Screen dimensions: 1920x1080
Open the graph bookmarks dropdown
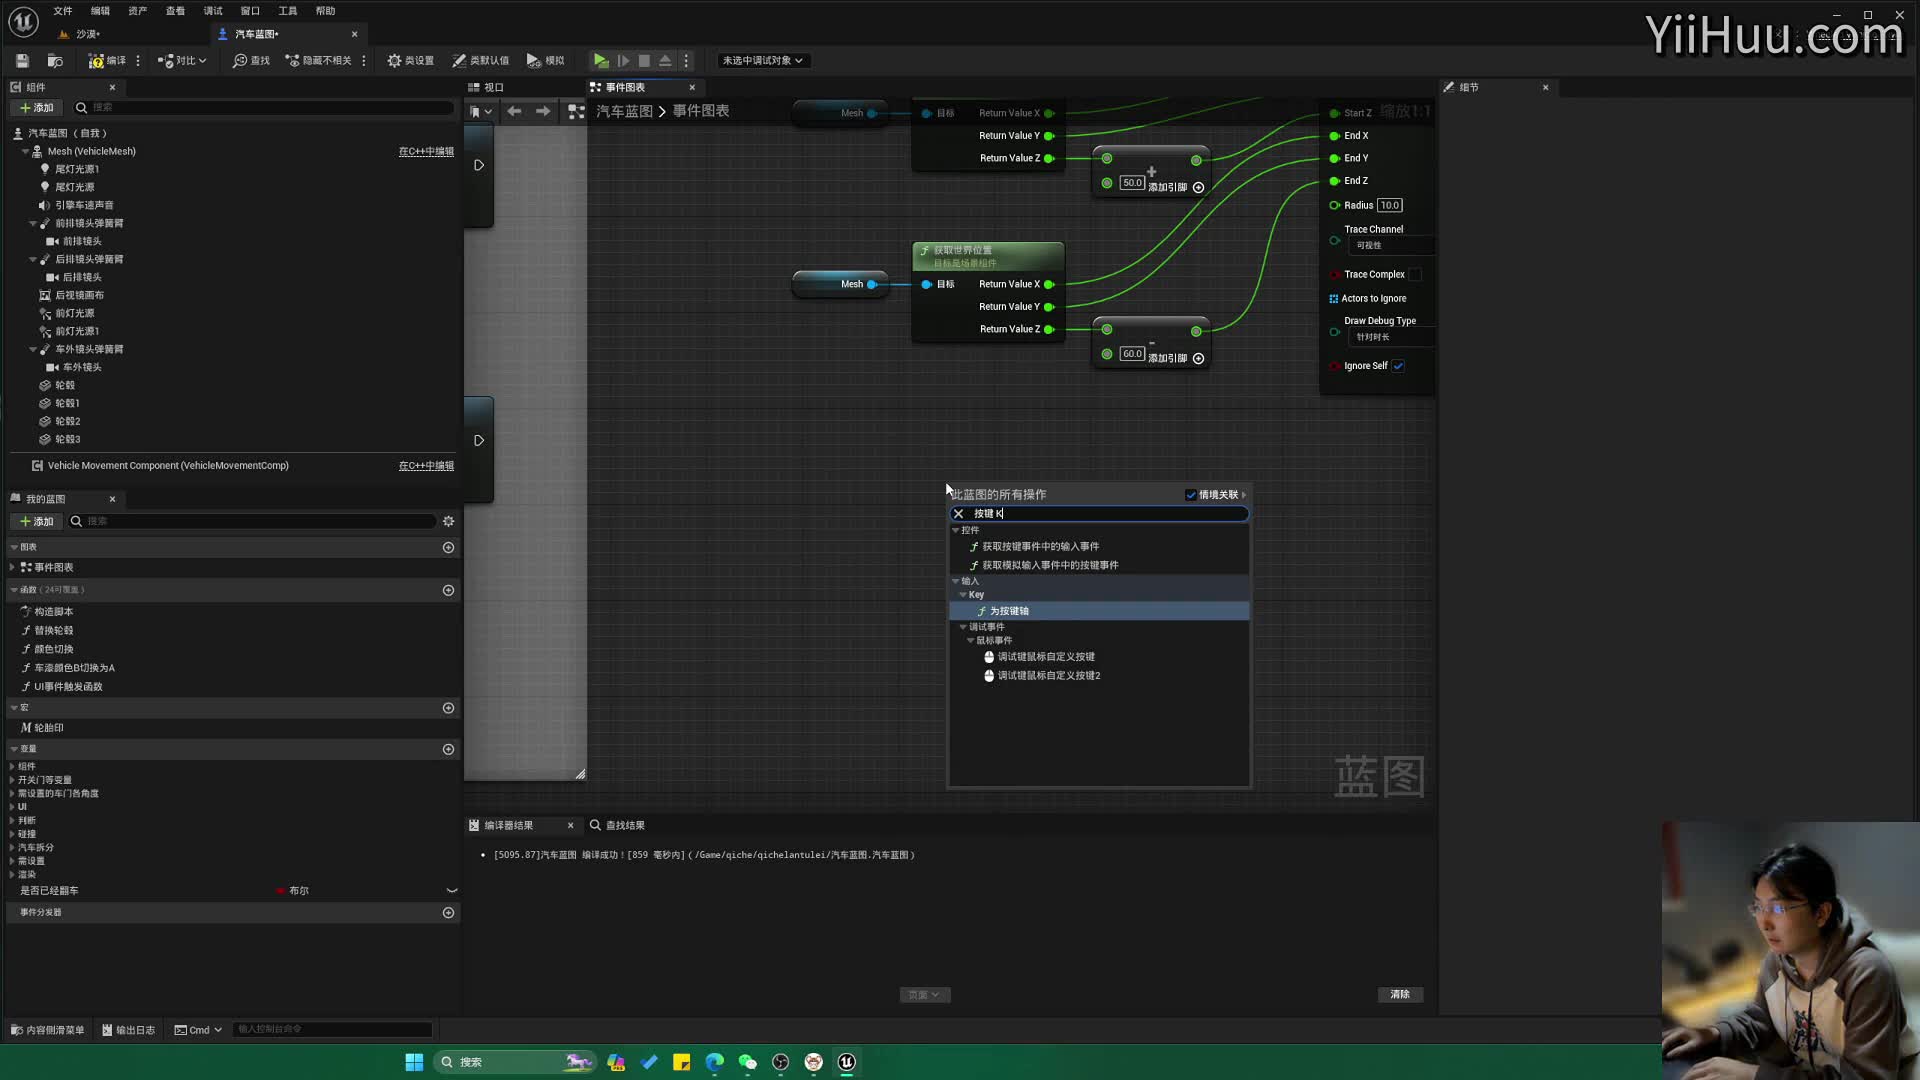pos(481,111)
